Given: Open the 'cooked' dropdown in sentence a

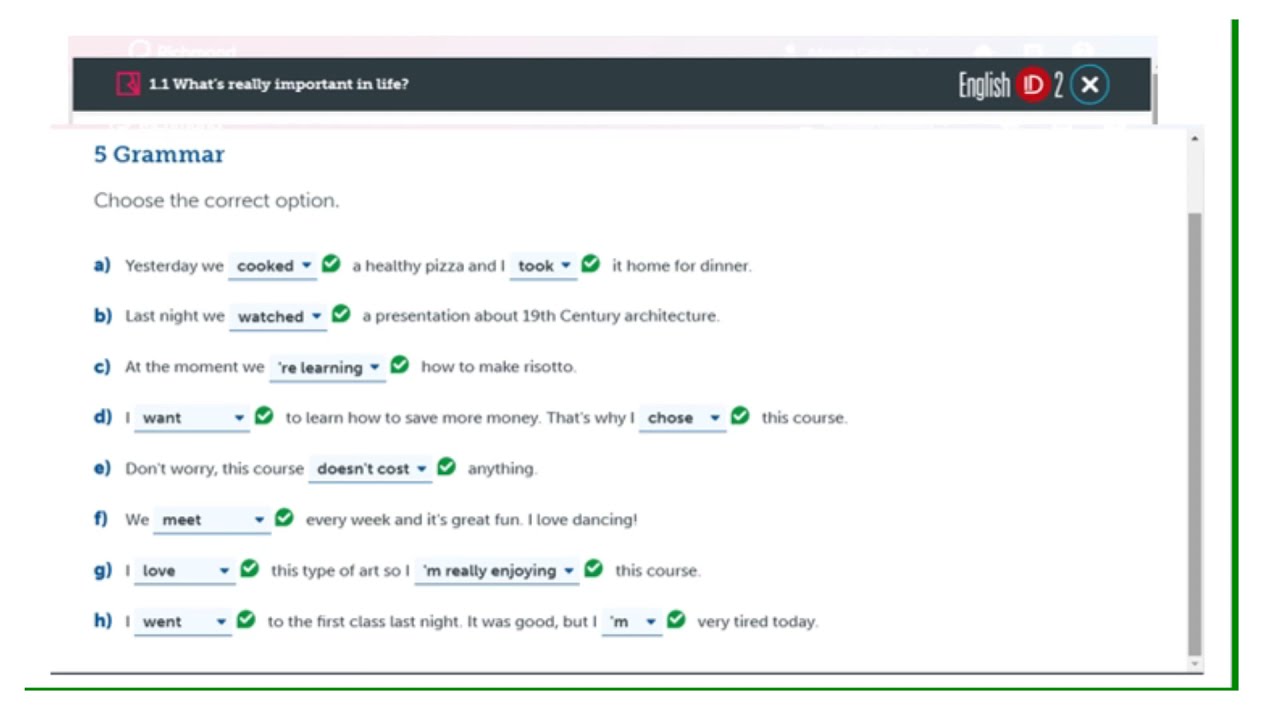Looking at the screenshot, I should coord(274,266).
